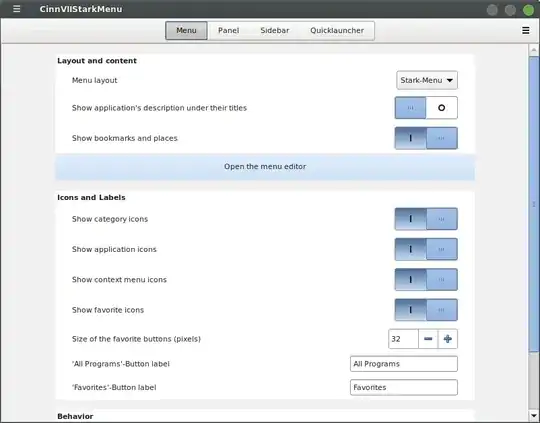Image resolution: width=540 pixels, height=423 pixels.
Task: Switch to the Panel tab
Action: click(228, 31)
